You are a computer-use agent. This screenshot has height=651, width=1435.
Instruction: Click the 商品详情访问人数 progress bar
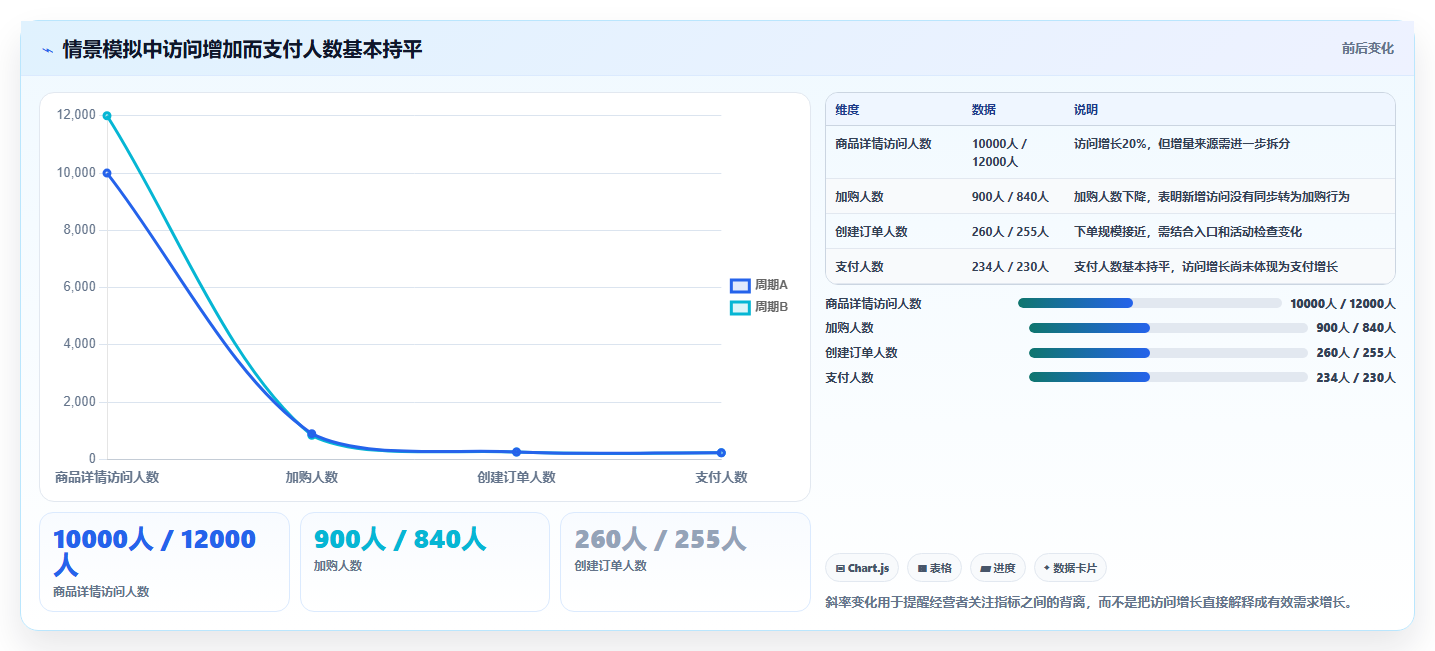coord(1149,303)
